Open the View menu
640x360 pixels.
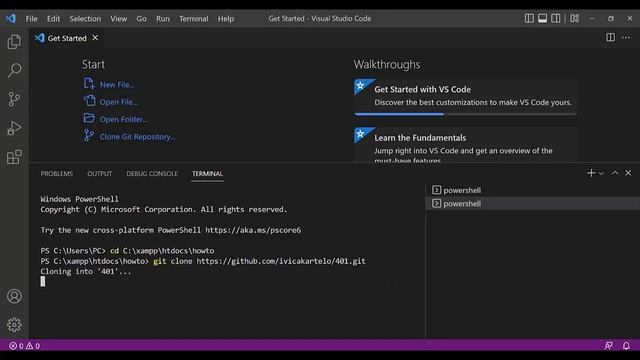tap(118, 19)
